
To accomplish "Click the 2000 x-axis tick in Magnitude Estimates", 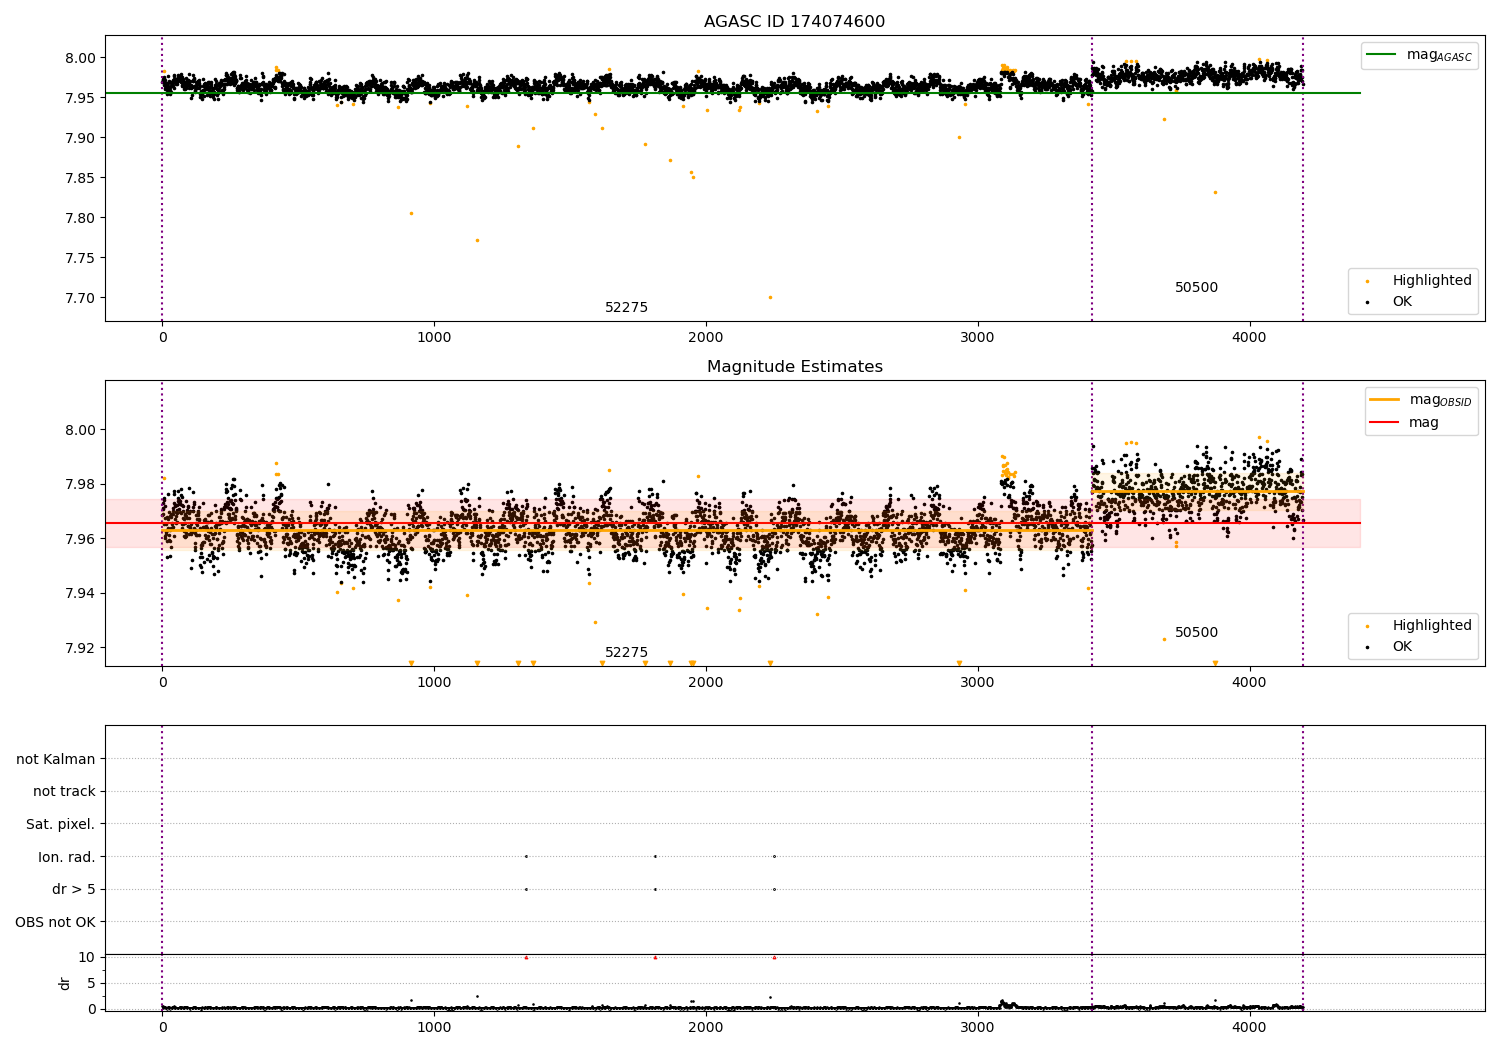I will pyautogui.click(x=706, y=683).
